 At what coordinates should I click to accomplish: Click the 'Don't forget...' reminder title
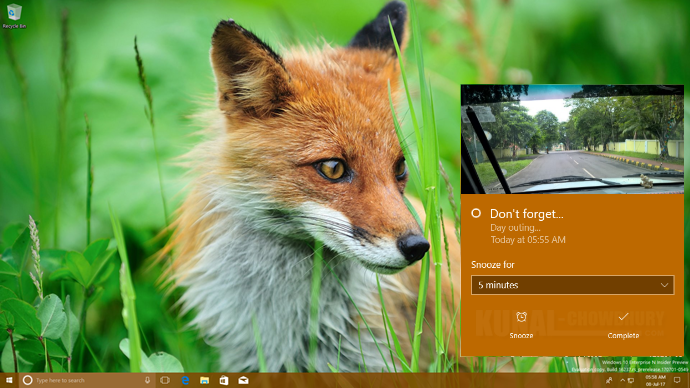click(x=527, y=214)
